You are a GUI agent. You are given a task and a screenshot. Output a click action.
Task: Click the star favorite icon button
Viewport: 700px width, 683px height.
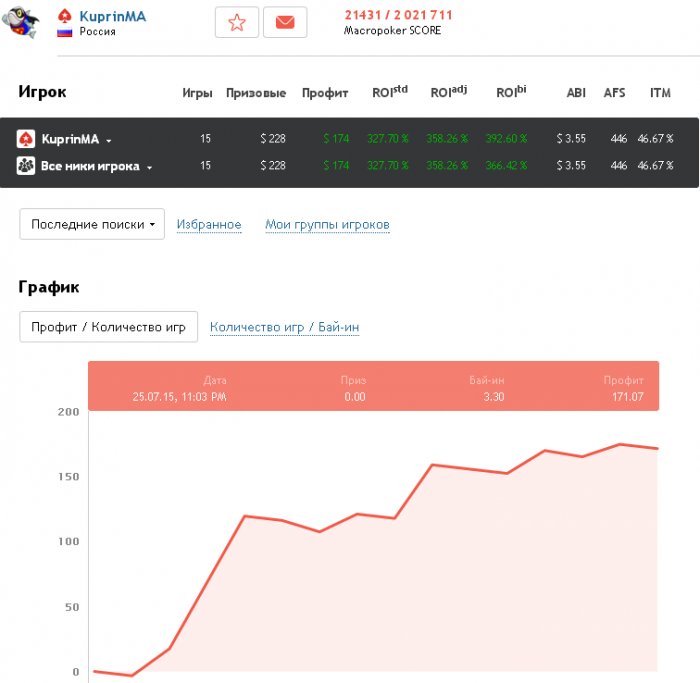[x=237, y=22]
